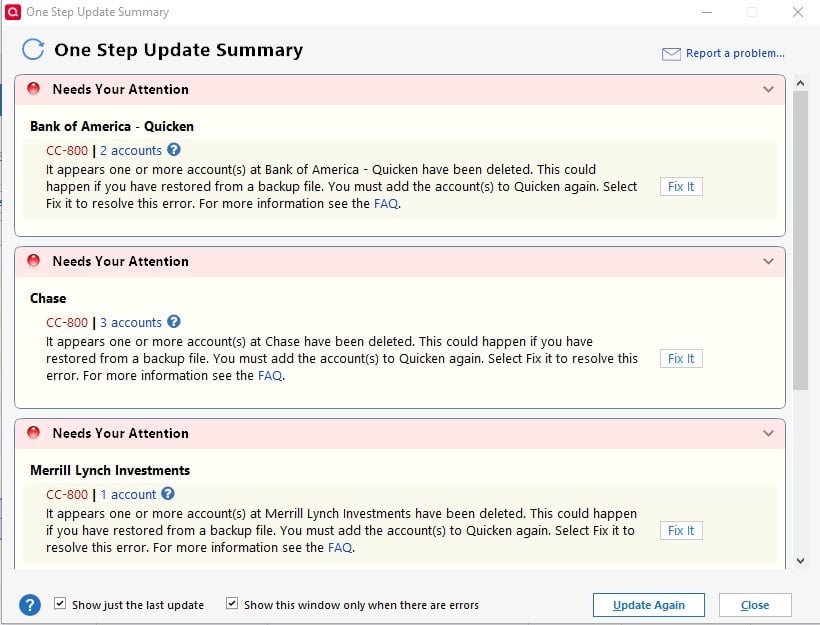Click the blue question mark at bottom left
The height and width of the screenshot is (625, 820).
(29, 604)
